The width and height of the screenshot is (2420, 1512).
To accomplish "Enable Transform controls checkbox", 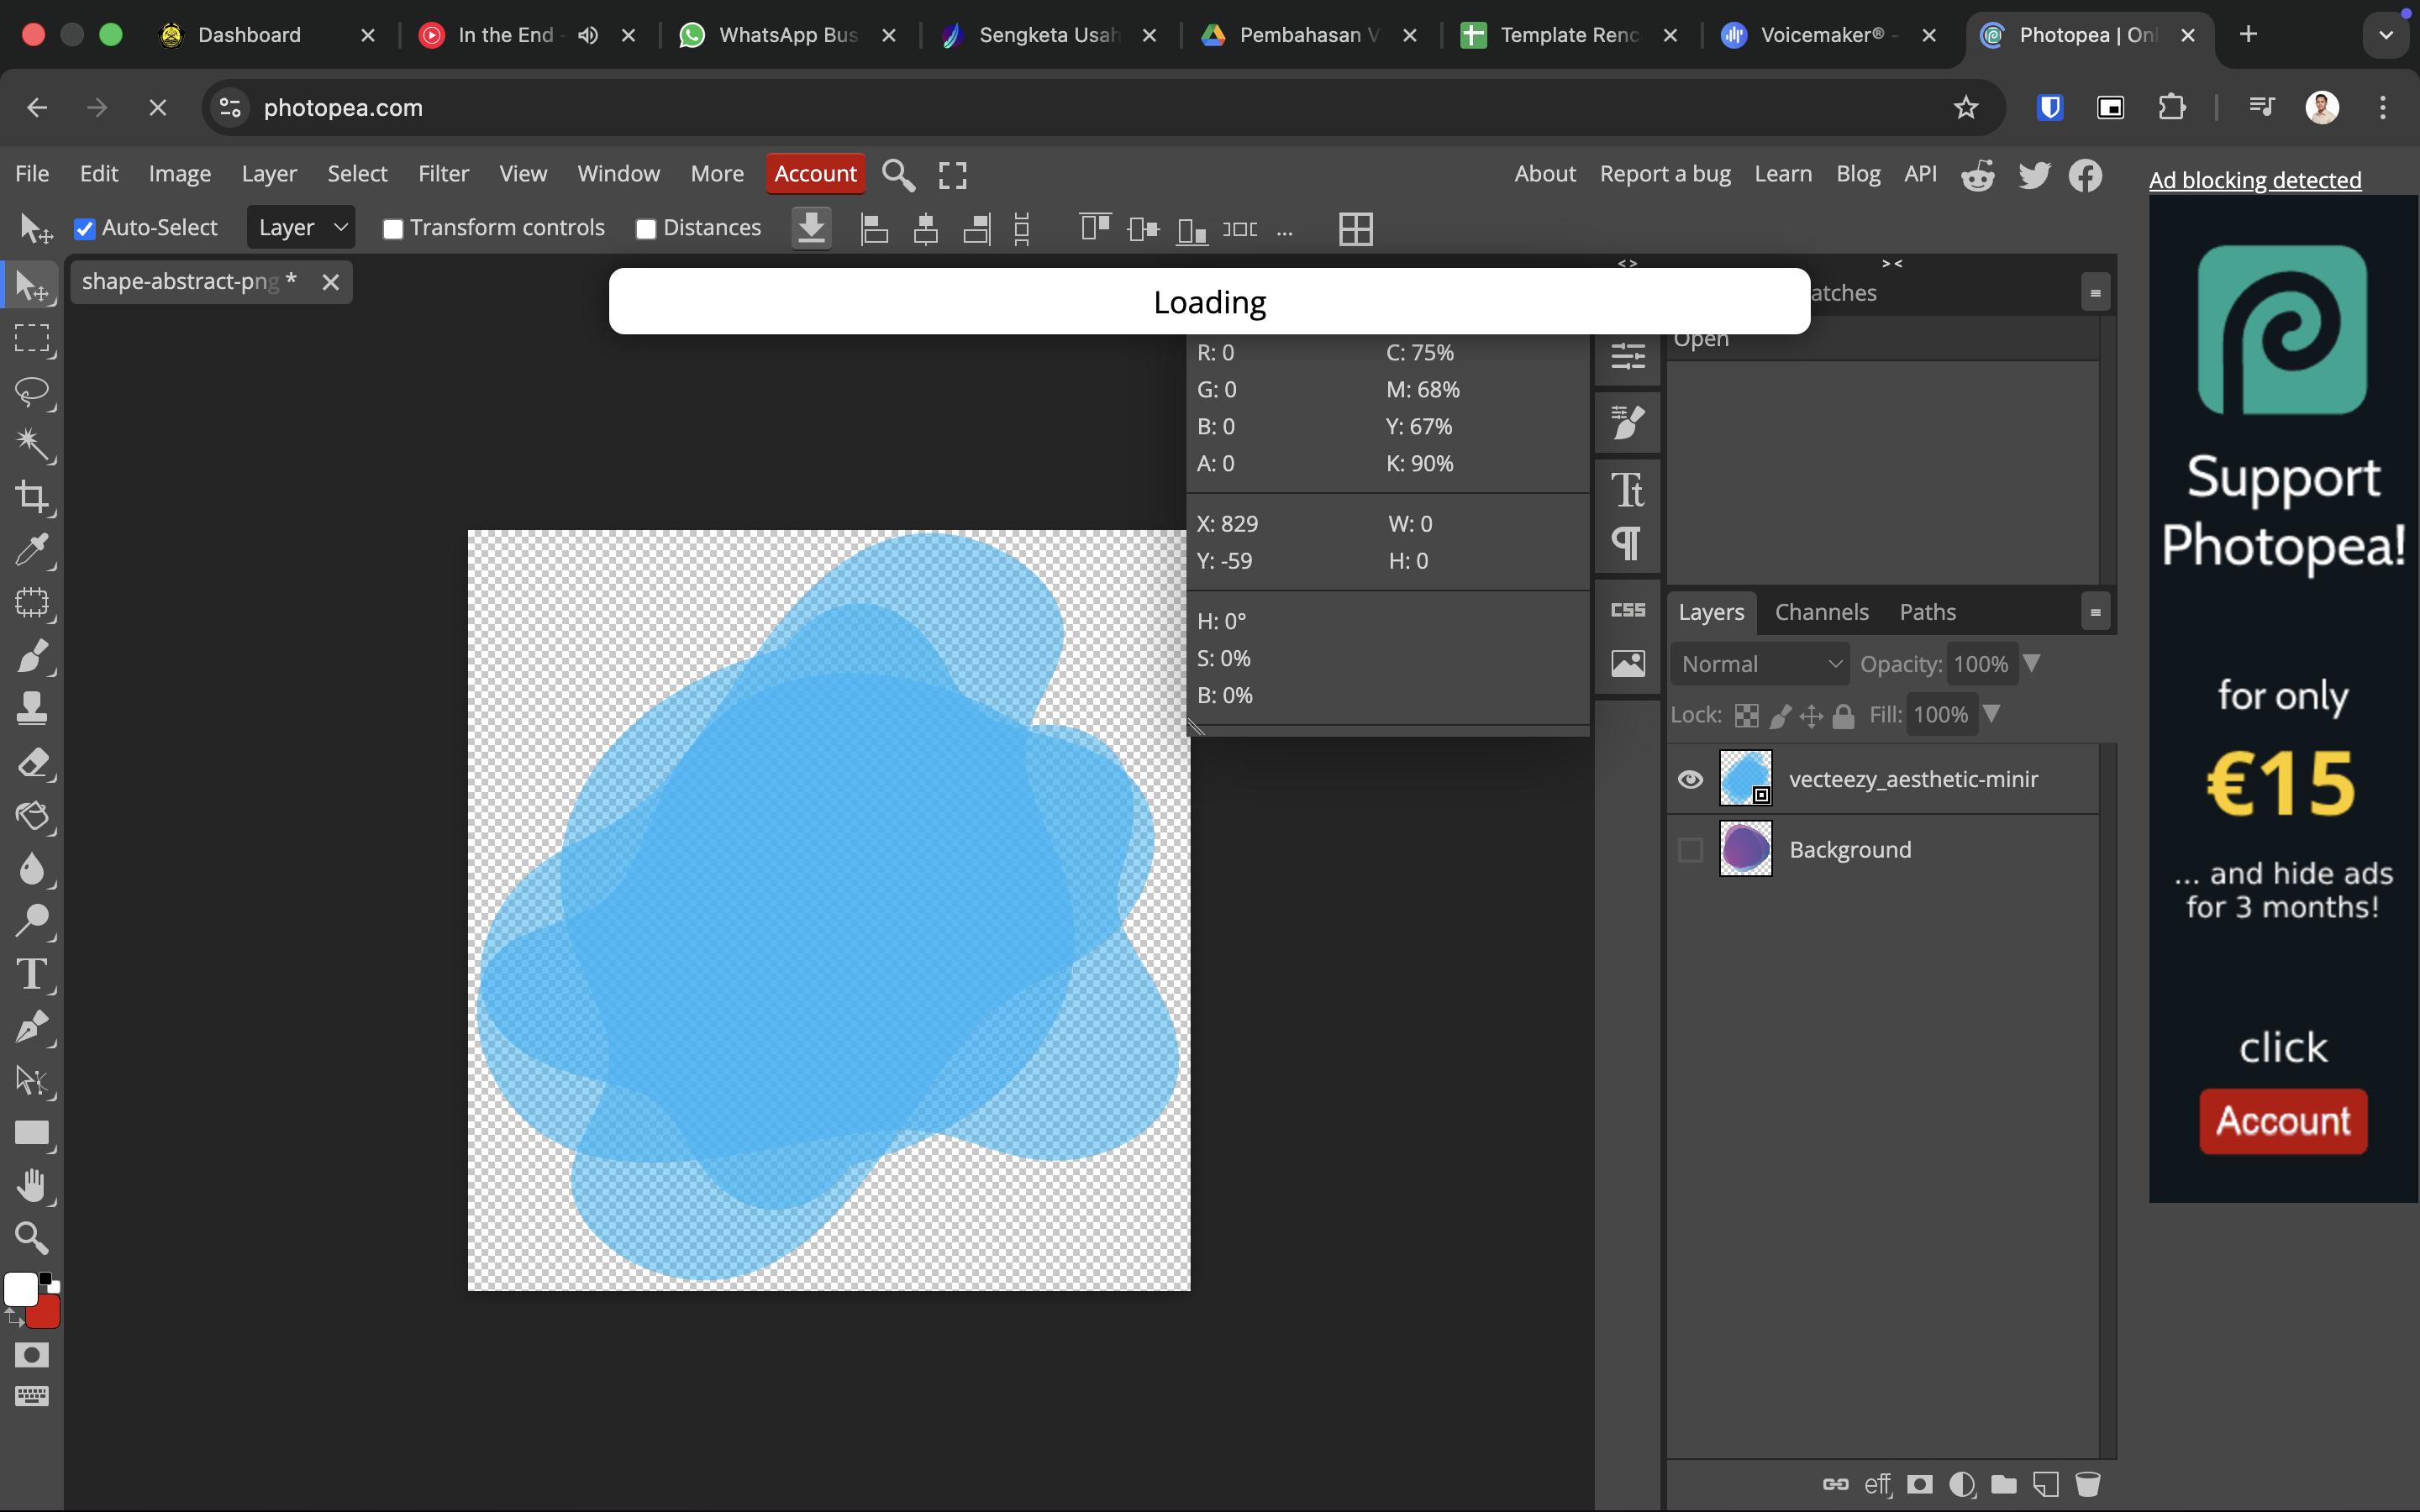I will (393, 229).
